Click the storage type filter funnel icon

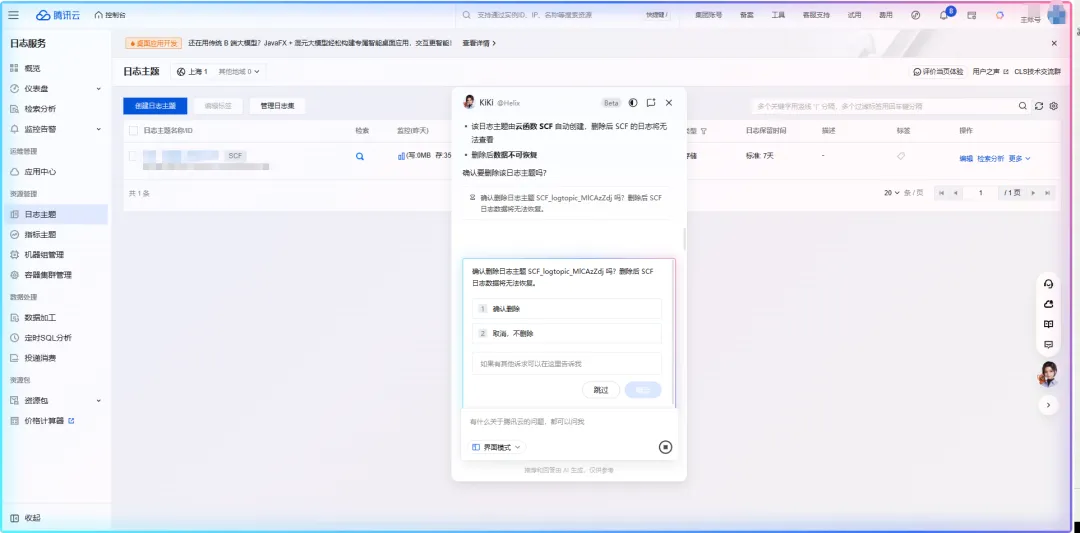coord(703,130)
